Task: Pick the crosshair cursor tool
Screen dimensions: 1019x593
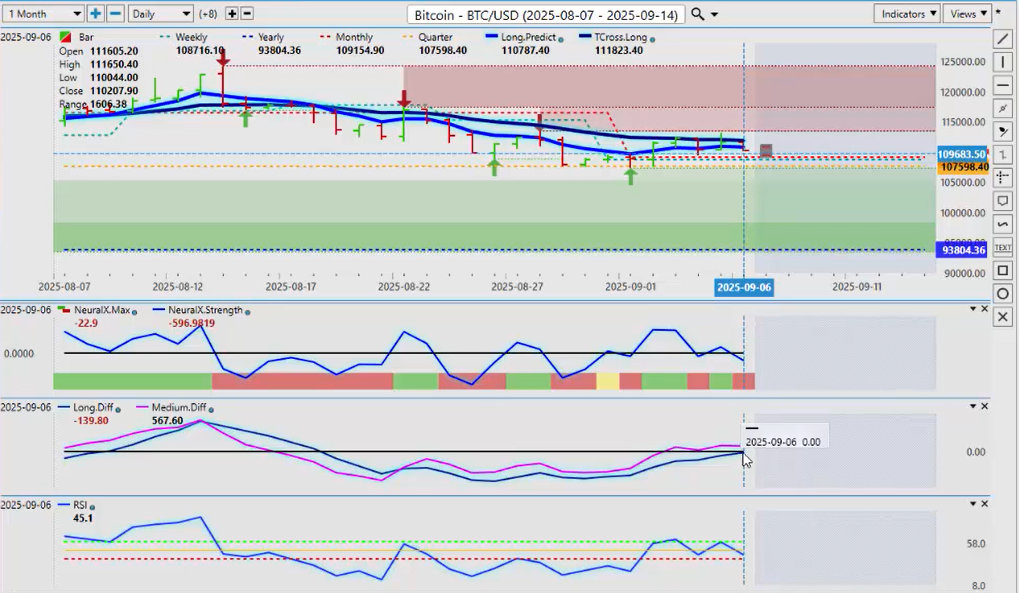Action: click(1003, 178)
